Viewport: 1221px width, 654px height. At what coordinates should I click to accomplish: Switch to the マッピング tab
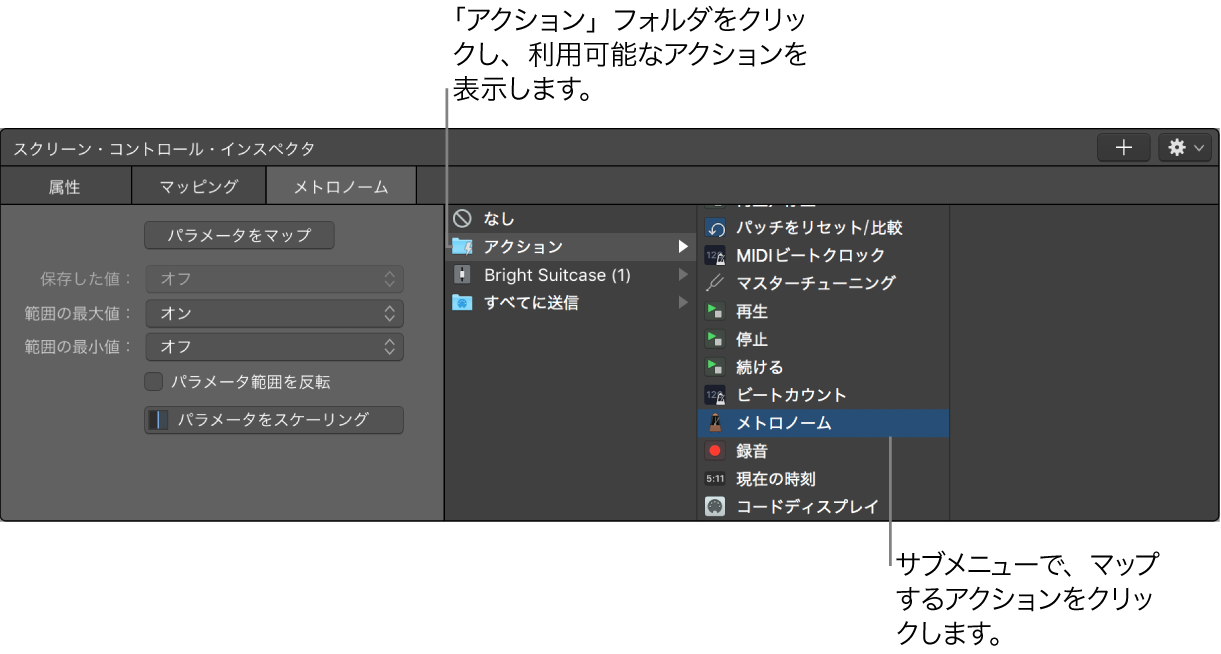[x=198, y=185]
